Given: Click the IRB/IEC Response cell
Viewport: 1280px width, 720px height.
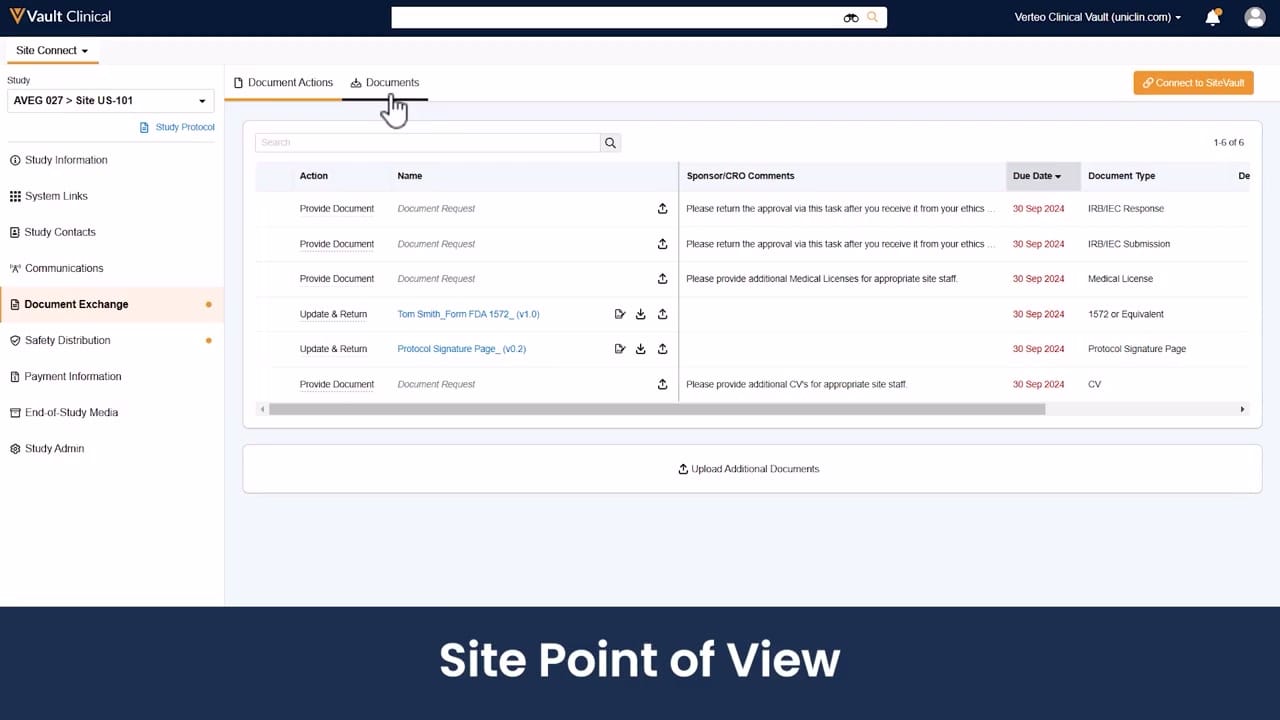Looking at the screenshot, I should (1125, 209).
